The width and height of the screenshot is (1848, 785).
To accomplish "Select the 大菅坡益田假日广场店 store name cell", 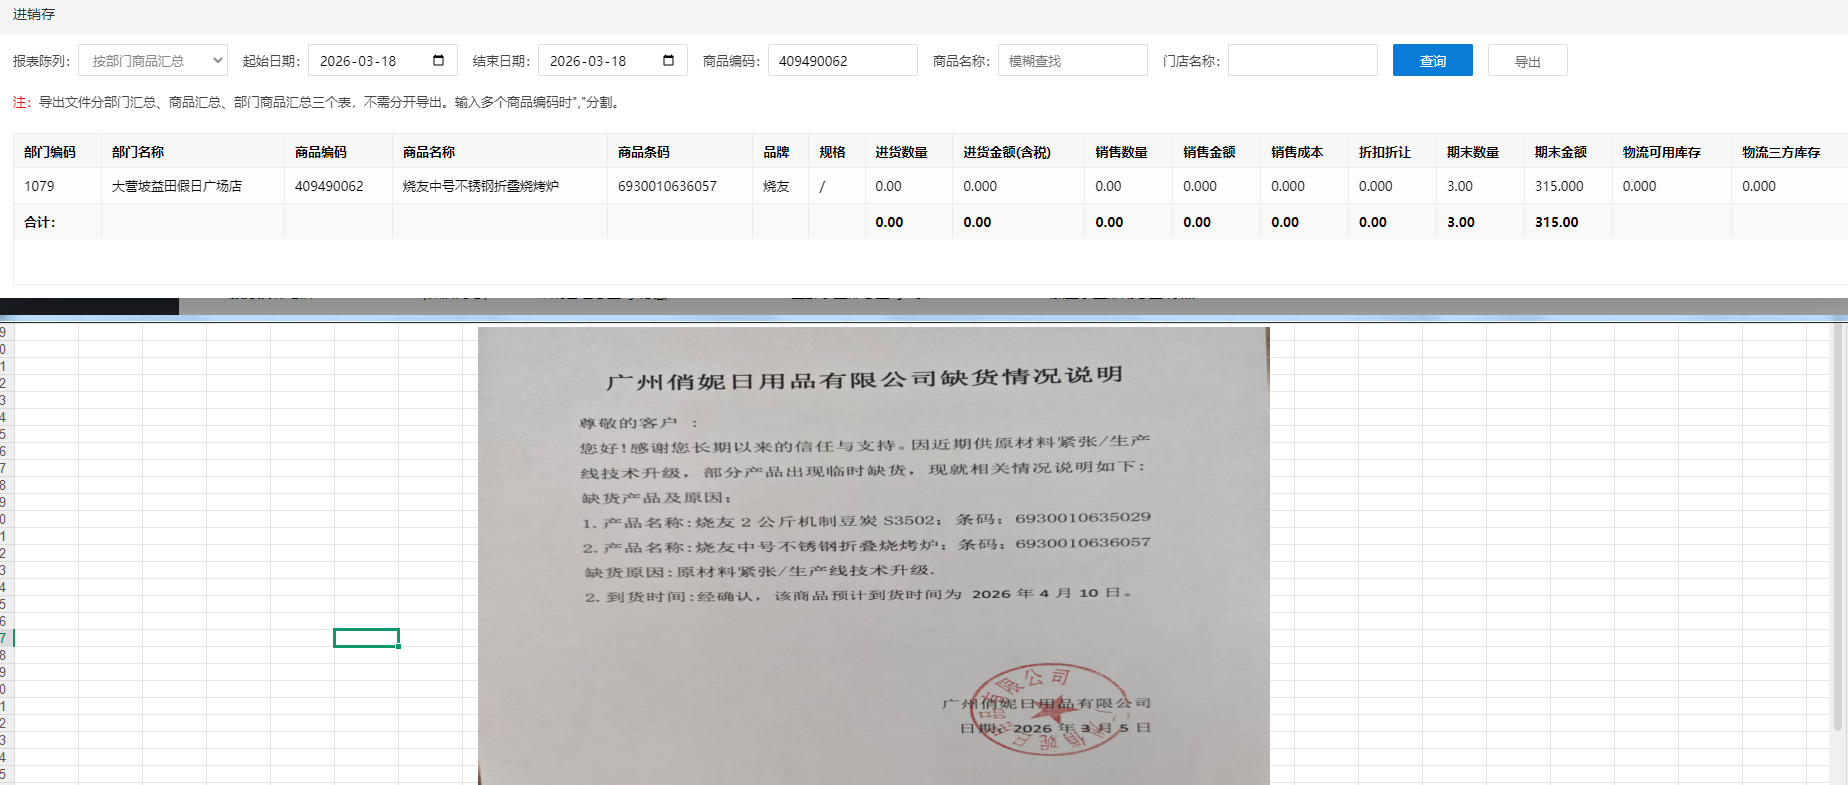I will click(x=177, y=186).
